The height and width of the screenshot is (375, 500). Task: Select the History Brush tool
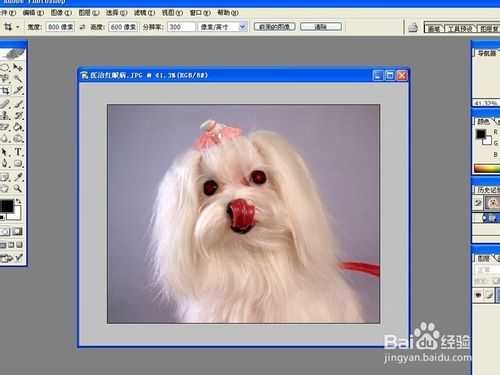click(18, 115)
